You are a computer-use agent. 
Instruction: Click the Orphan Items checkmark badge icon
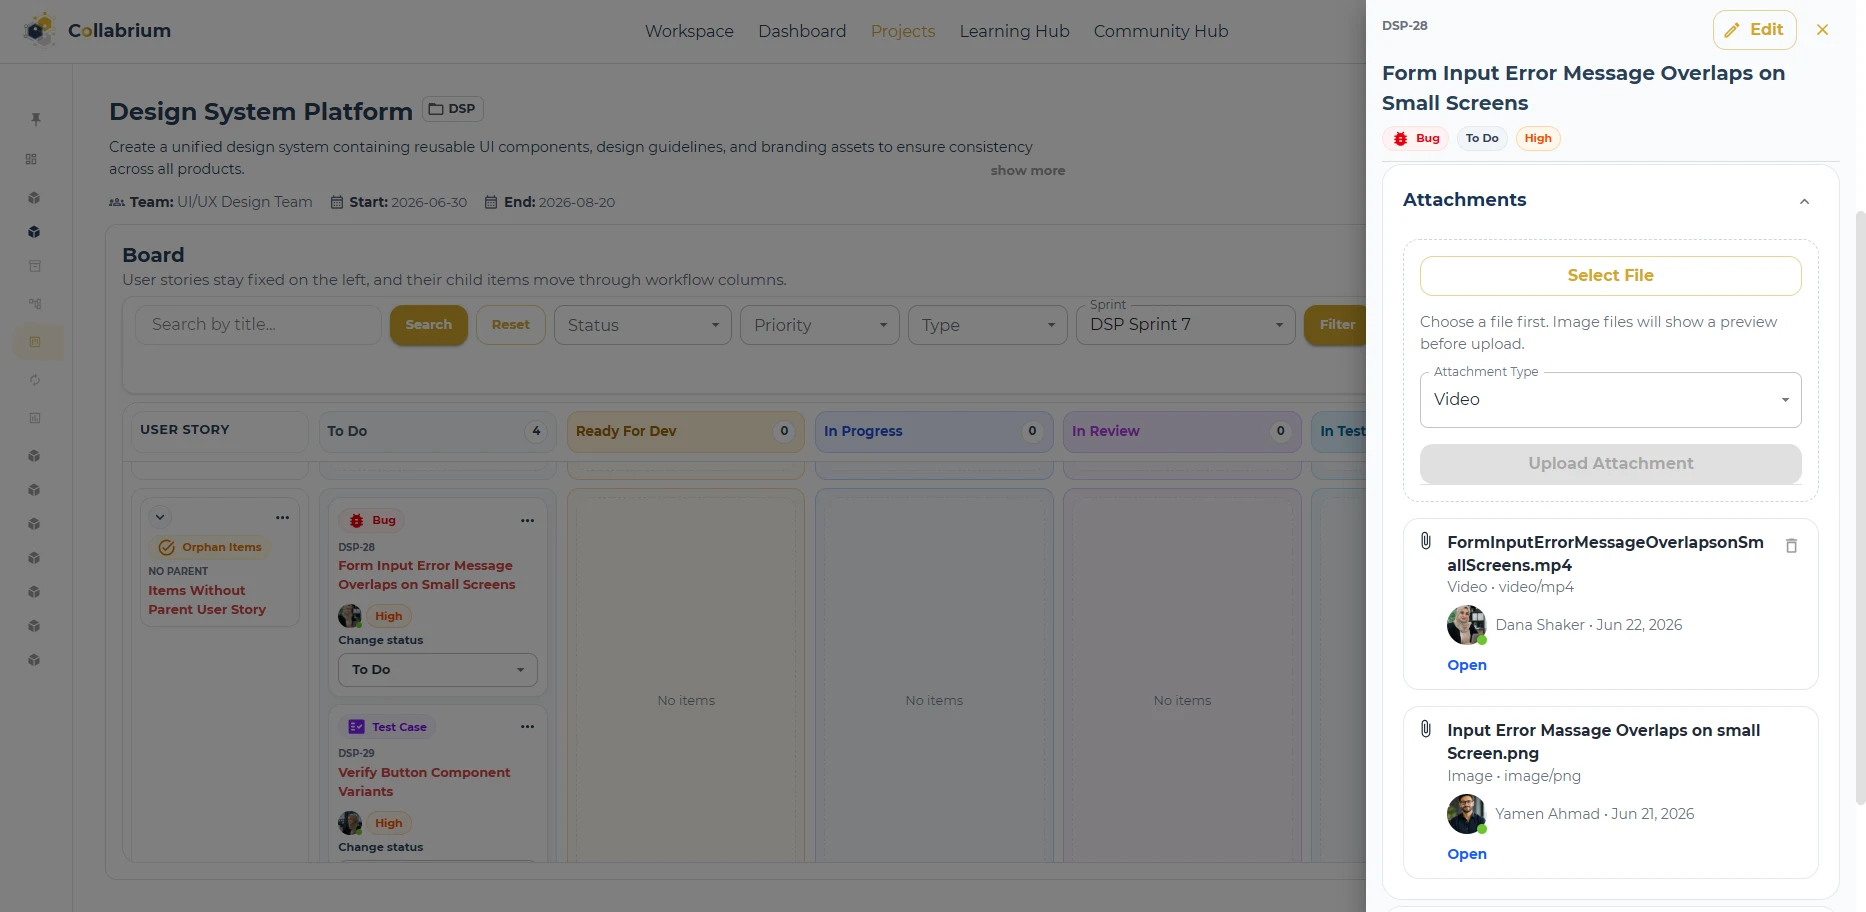click(167, 547)
